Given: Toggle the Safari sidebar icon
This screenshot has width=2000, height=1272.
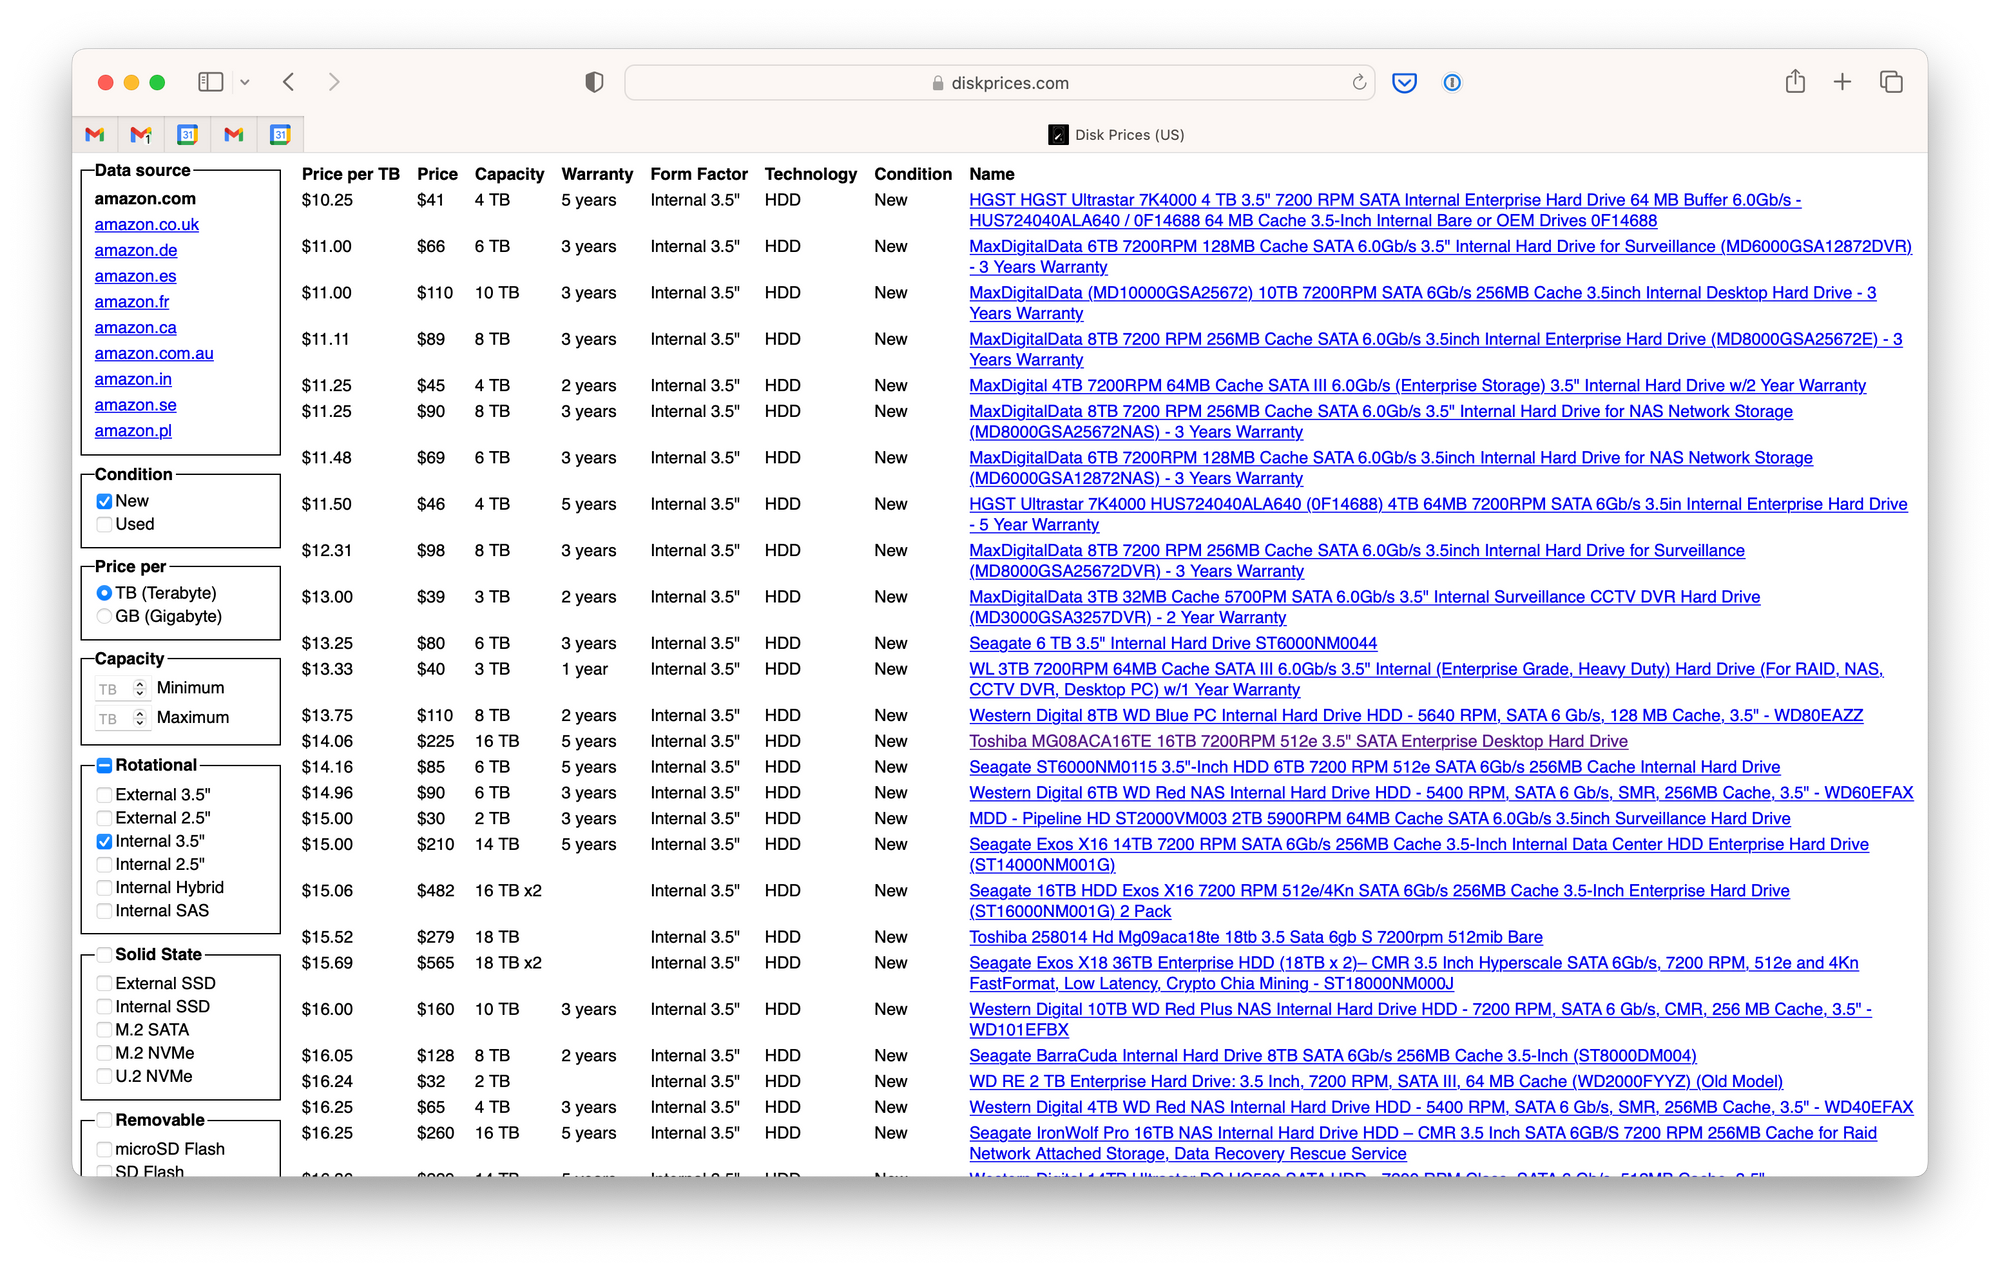Looking at the screenshot, I should tap(210, 82).
